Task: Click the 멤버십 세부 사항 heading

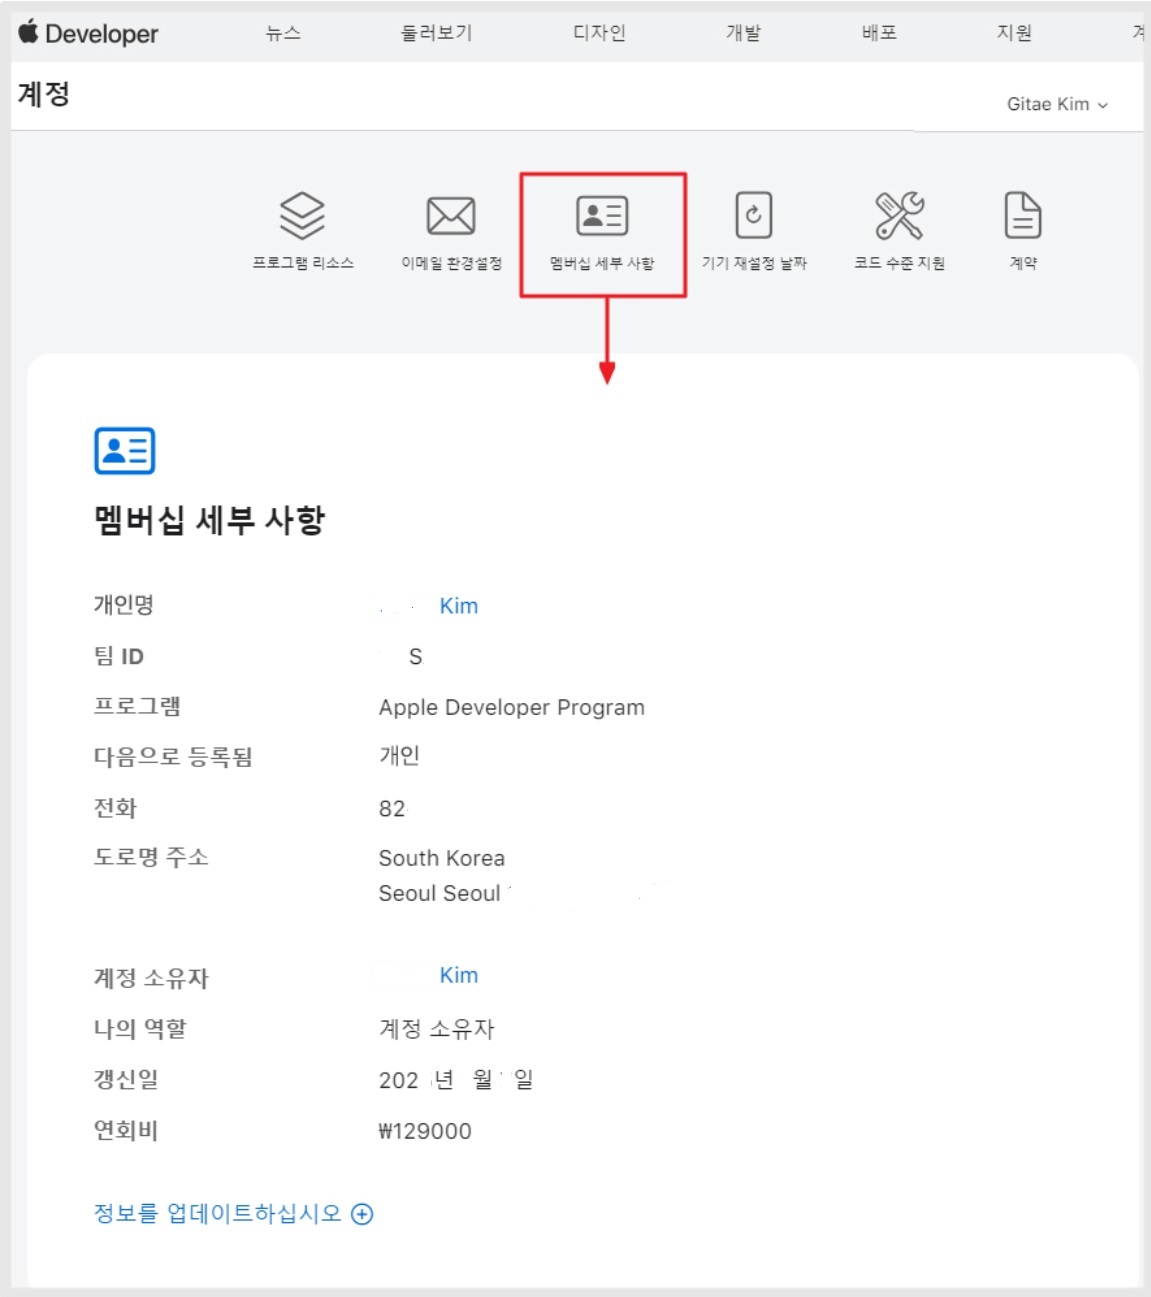Action: point(210,520)
